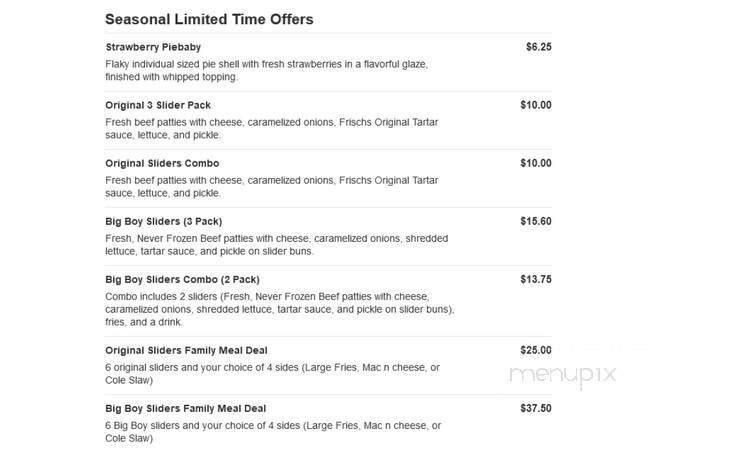
Task: Open the Original Sliders Family Meal Deal
Action: 186,351
